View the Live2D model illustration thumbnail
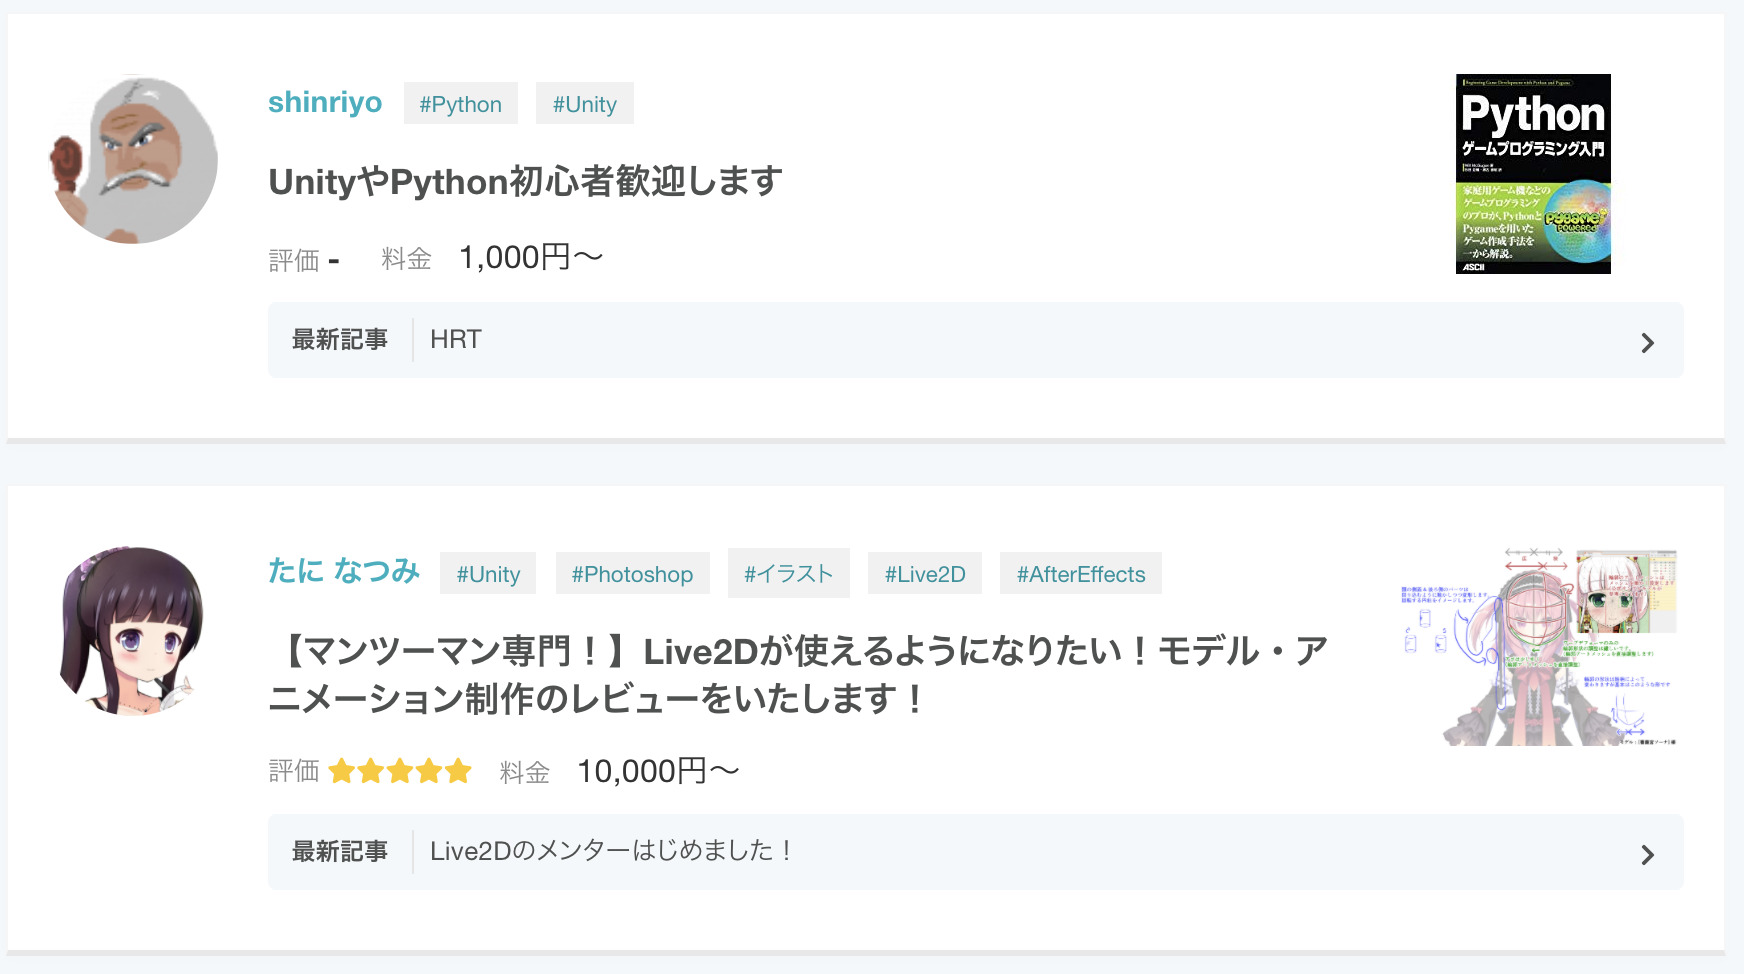 point(1539,646)
